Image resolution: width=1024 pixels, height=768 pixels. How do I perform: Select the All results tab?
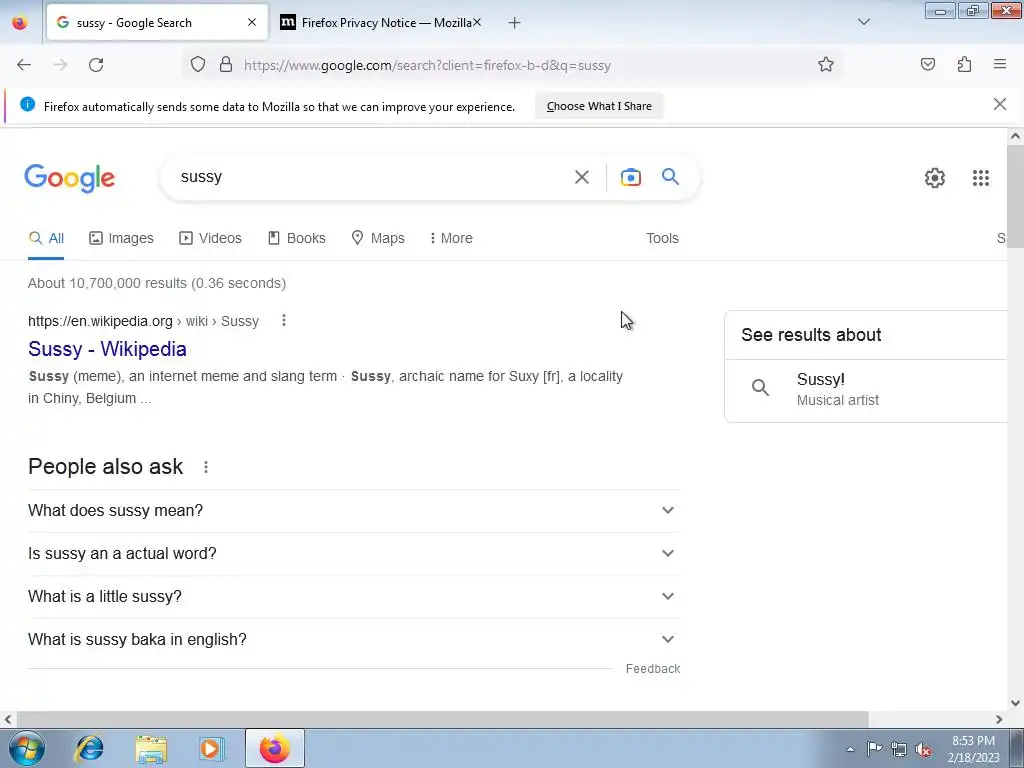point(46,238)
